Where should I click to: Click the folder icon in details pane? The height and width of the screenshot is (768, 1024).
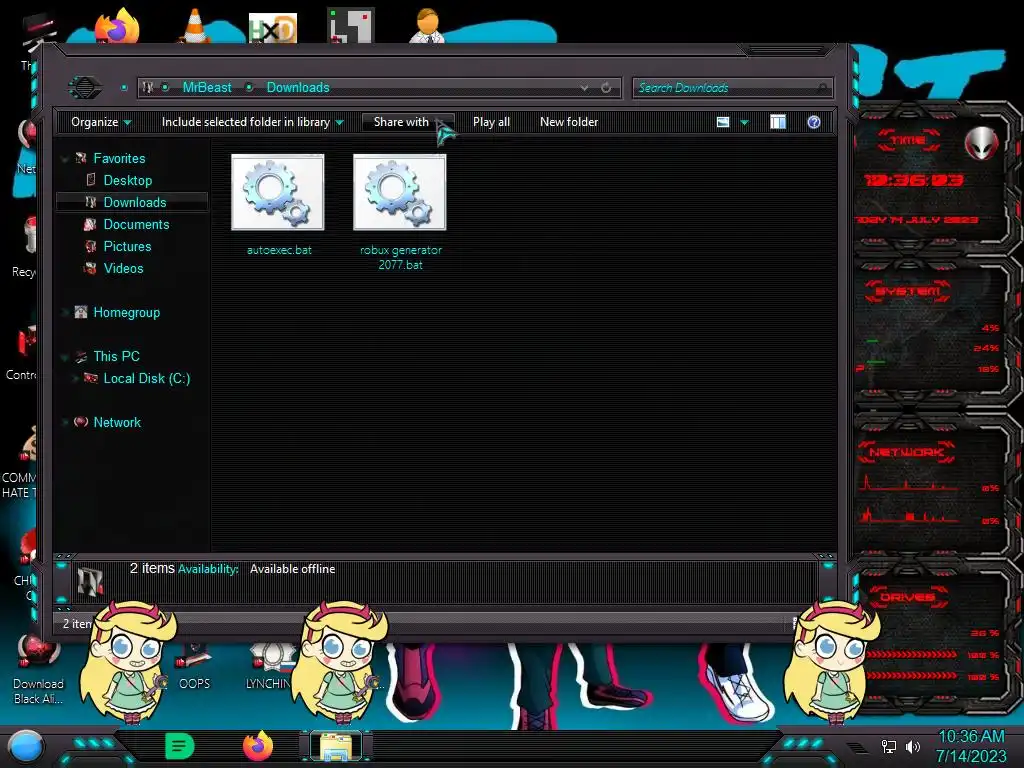90,581
